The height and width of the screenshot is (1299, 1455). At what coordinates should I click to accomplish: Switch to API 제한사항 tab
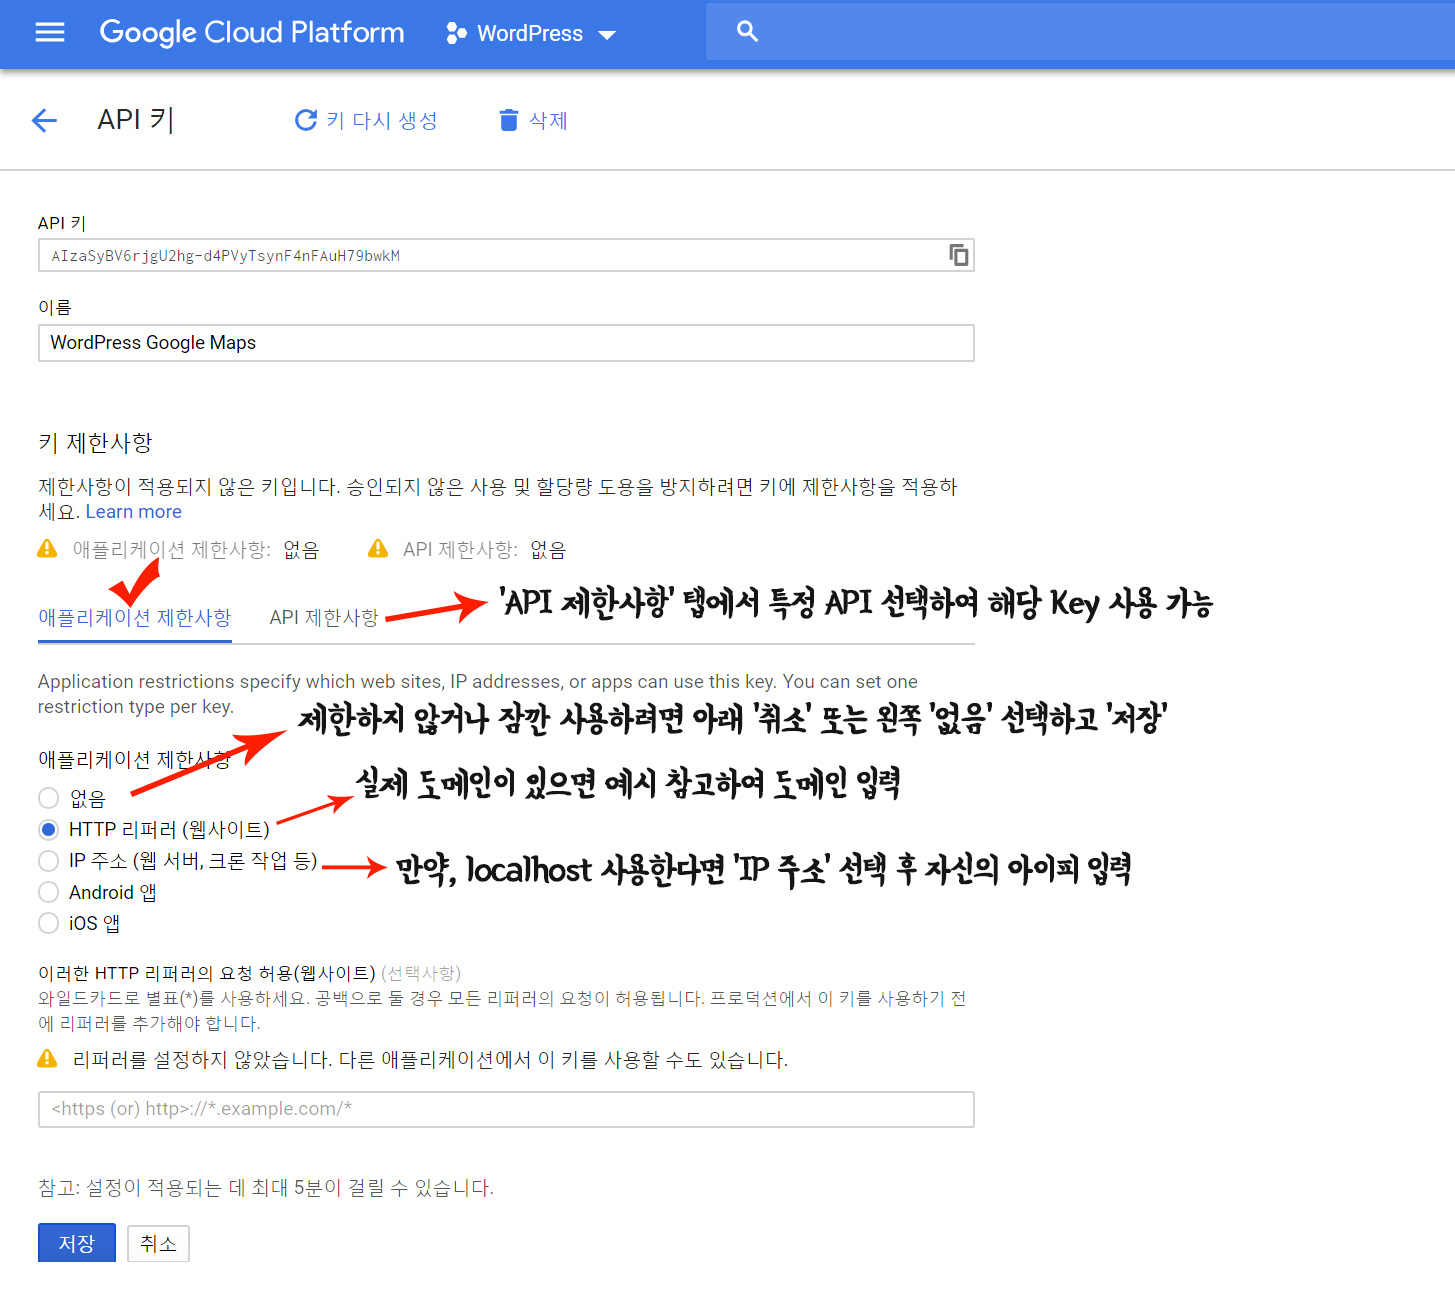click(x=324, y=618)
